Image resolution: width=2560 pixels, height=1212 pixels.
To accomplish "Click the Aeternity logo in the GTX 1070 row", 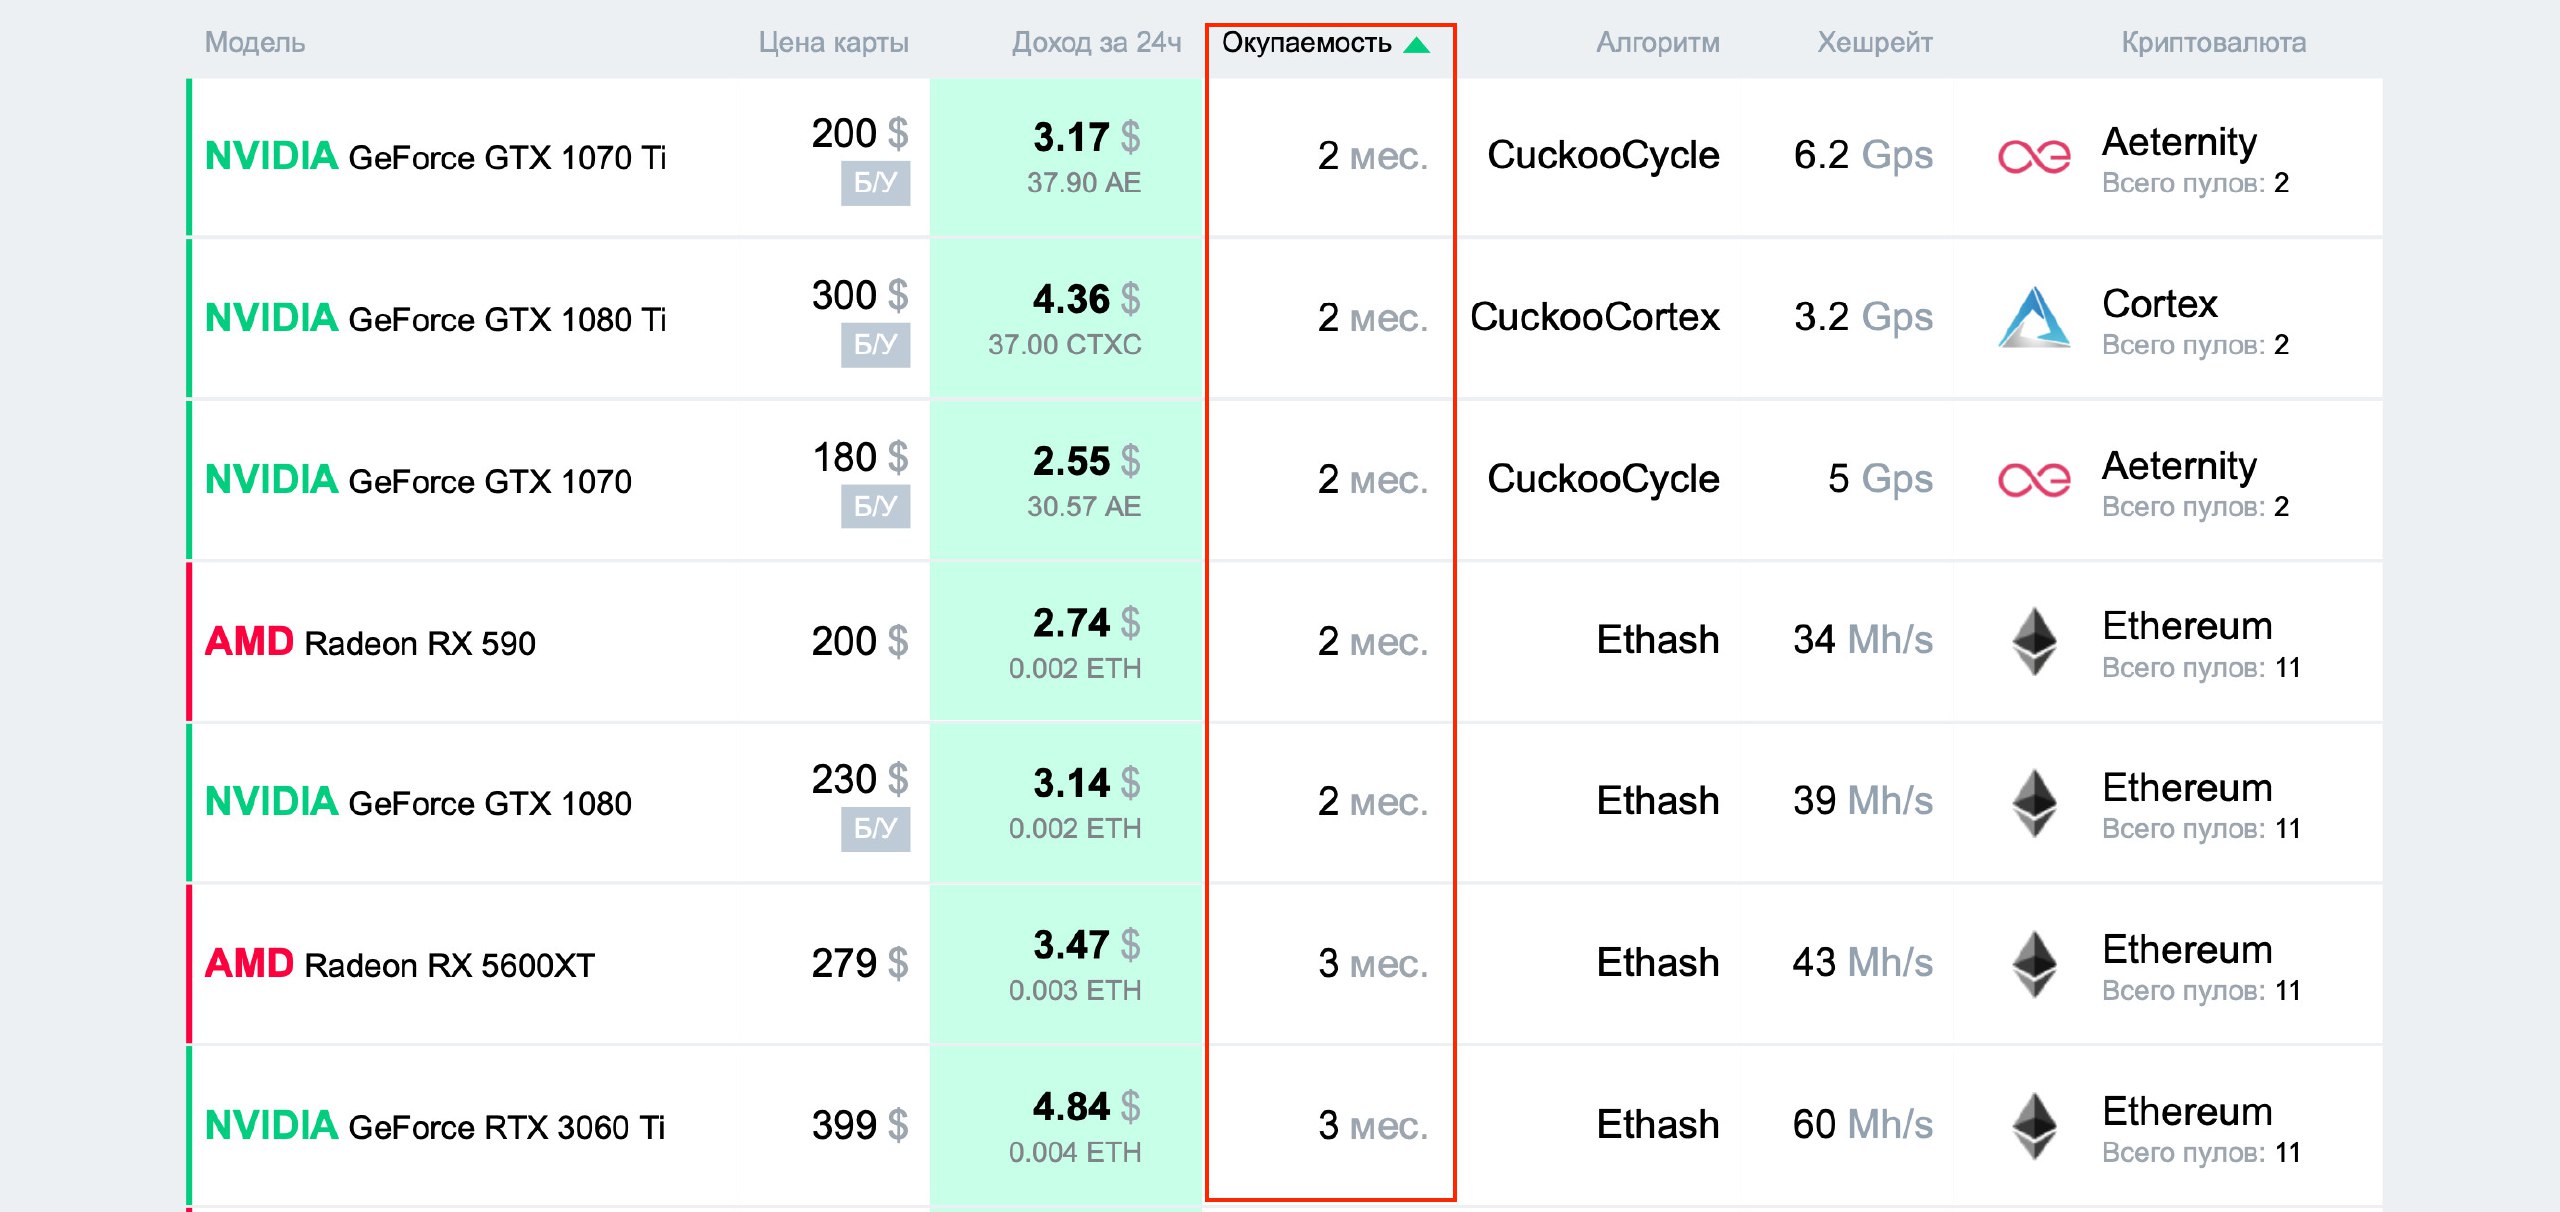I will coord(2034,481).
